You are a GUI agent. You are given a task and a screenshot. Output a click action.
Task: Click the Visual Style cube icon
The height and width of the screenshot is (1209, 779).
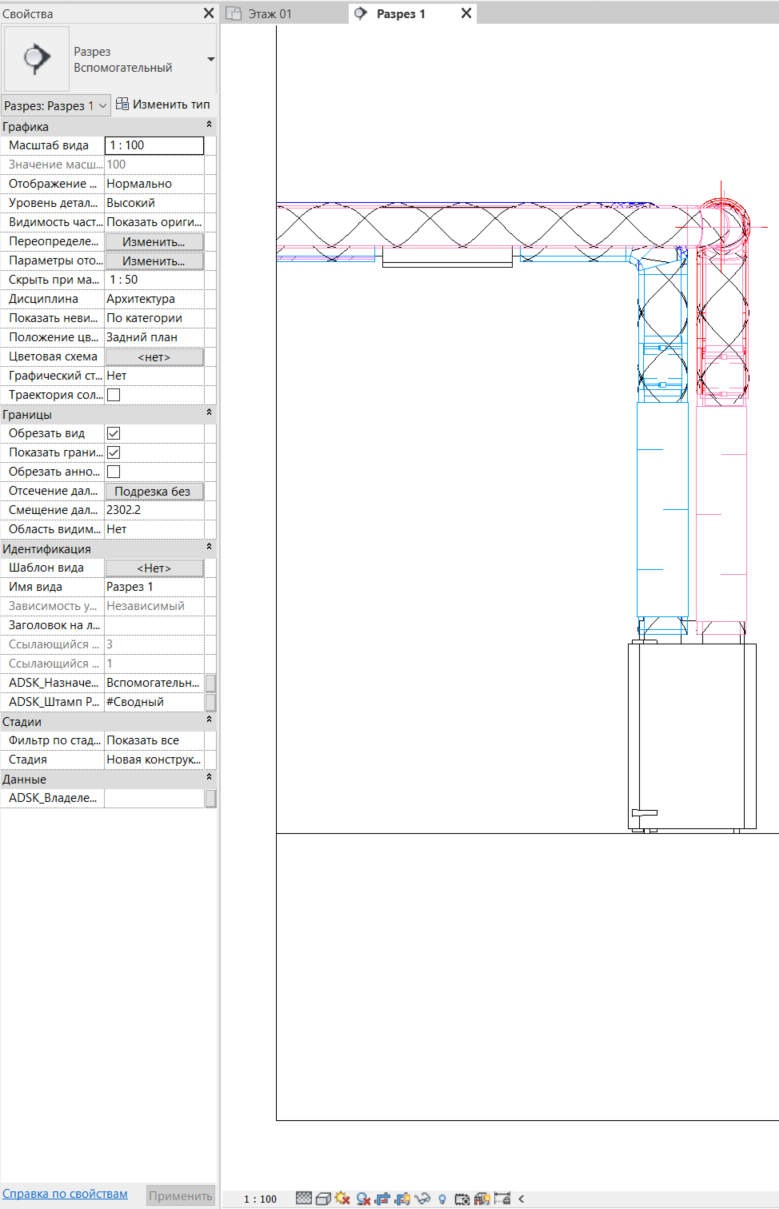pos(323,1198)
